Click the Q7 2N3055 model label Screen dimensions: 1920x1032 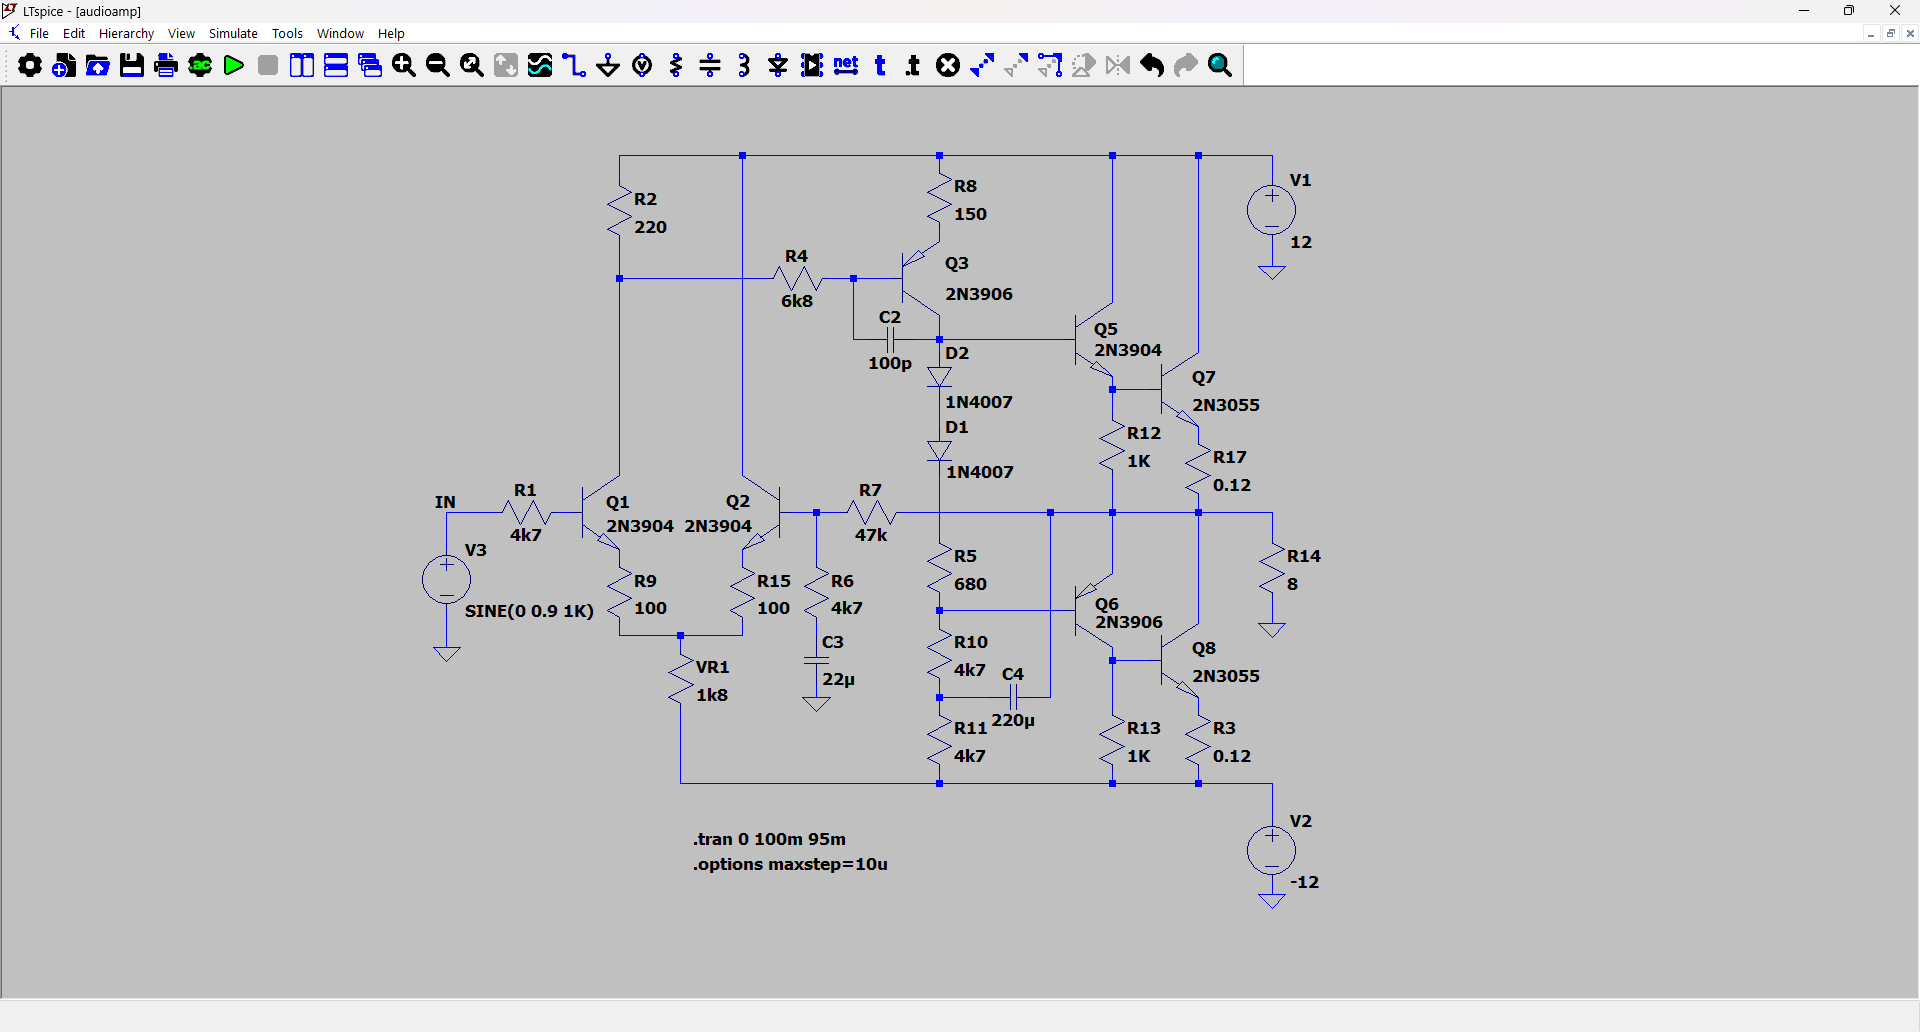point(1226,405)
